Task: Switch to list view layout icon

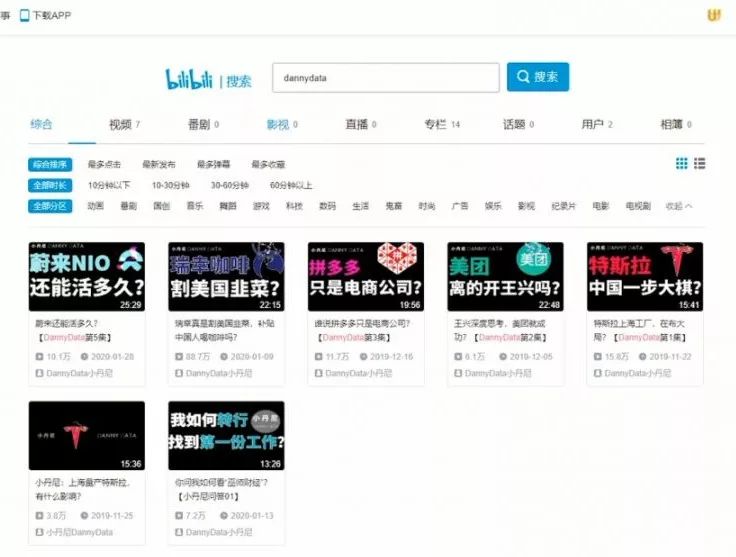Action: coord(699,163)
